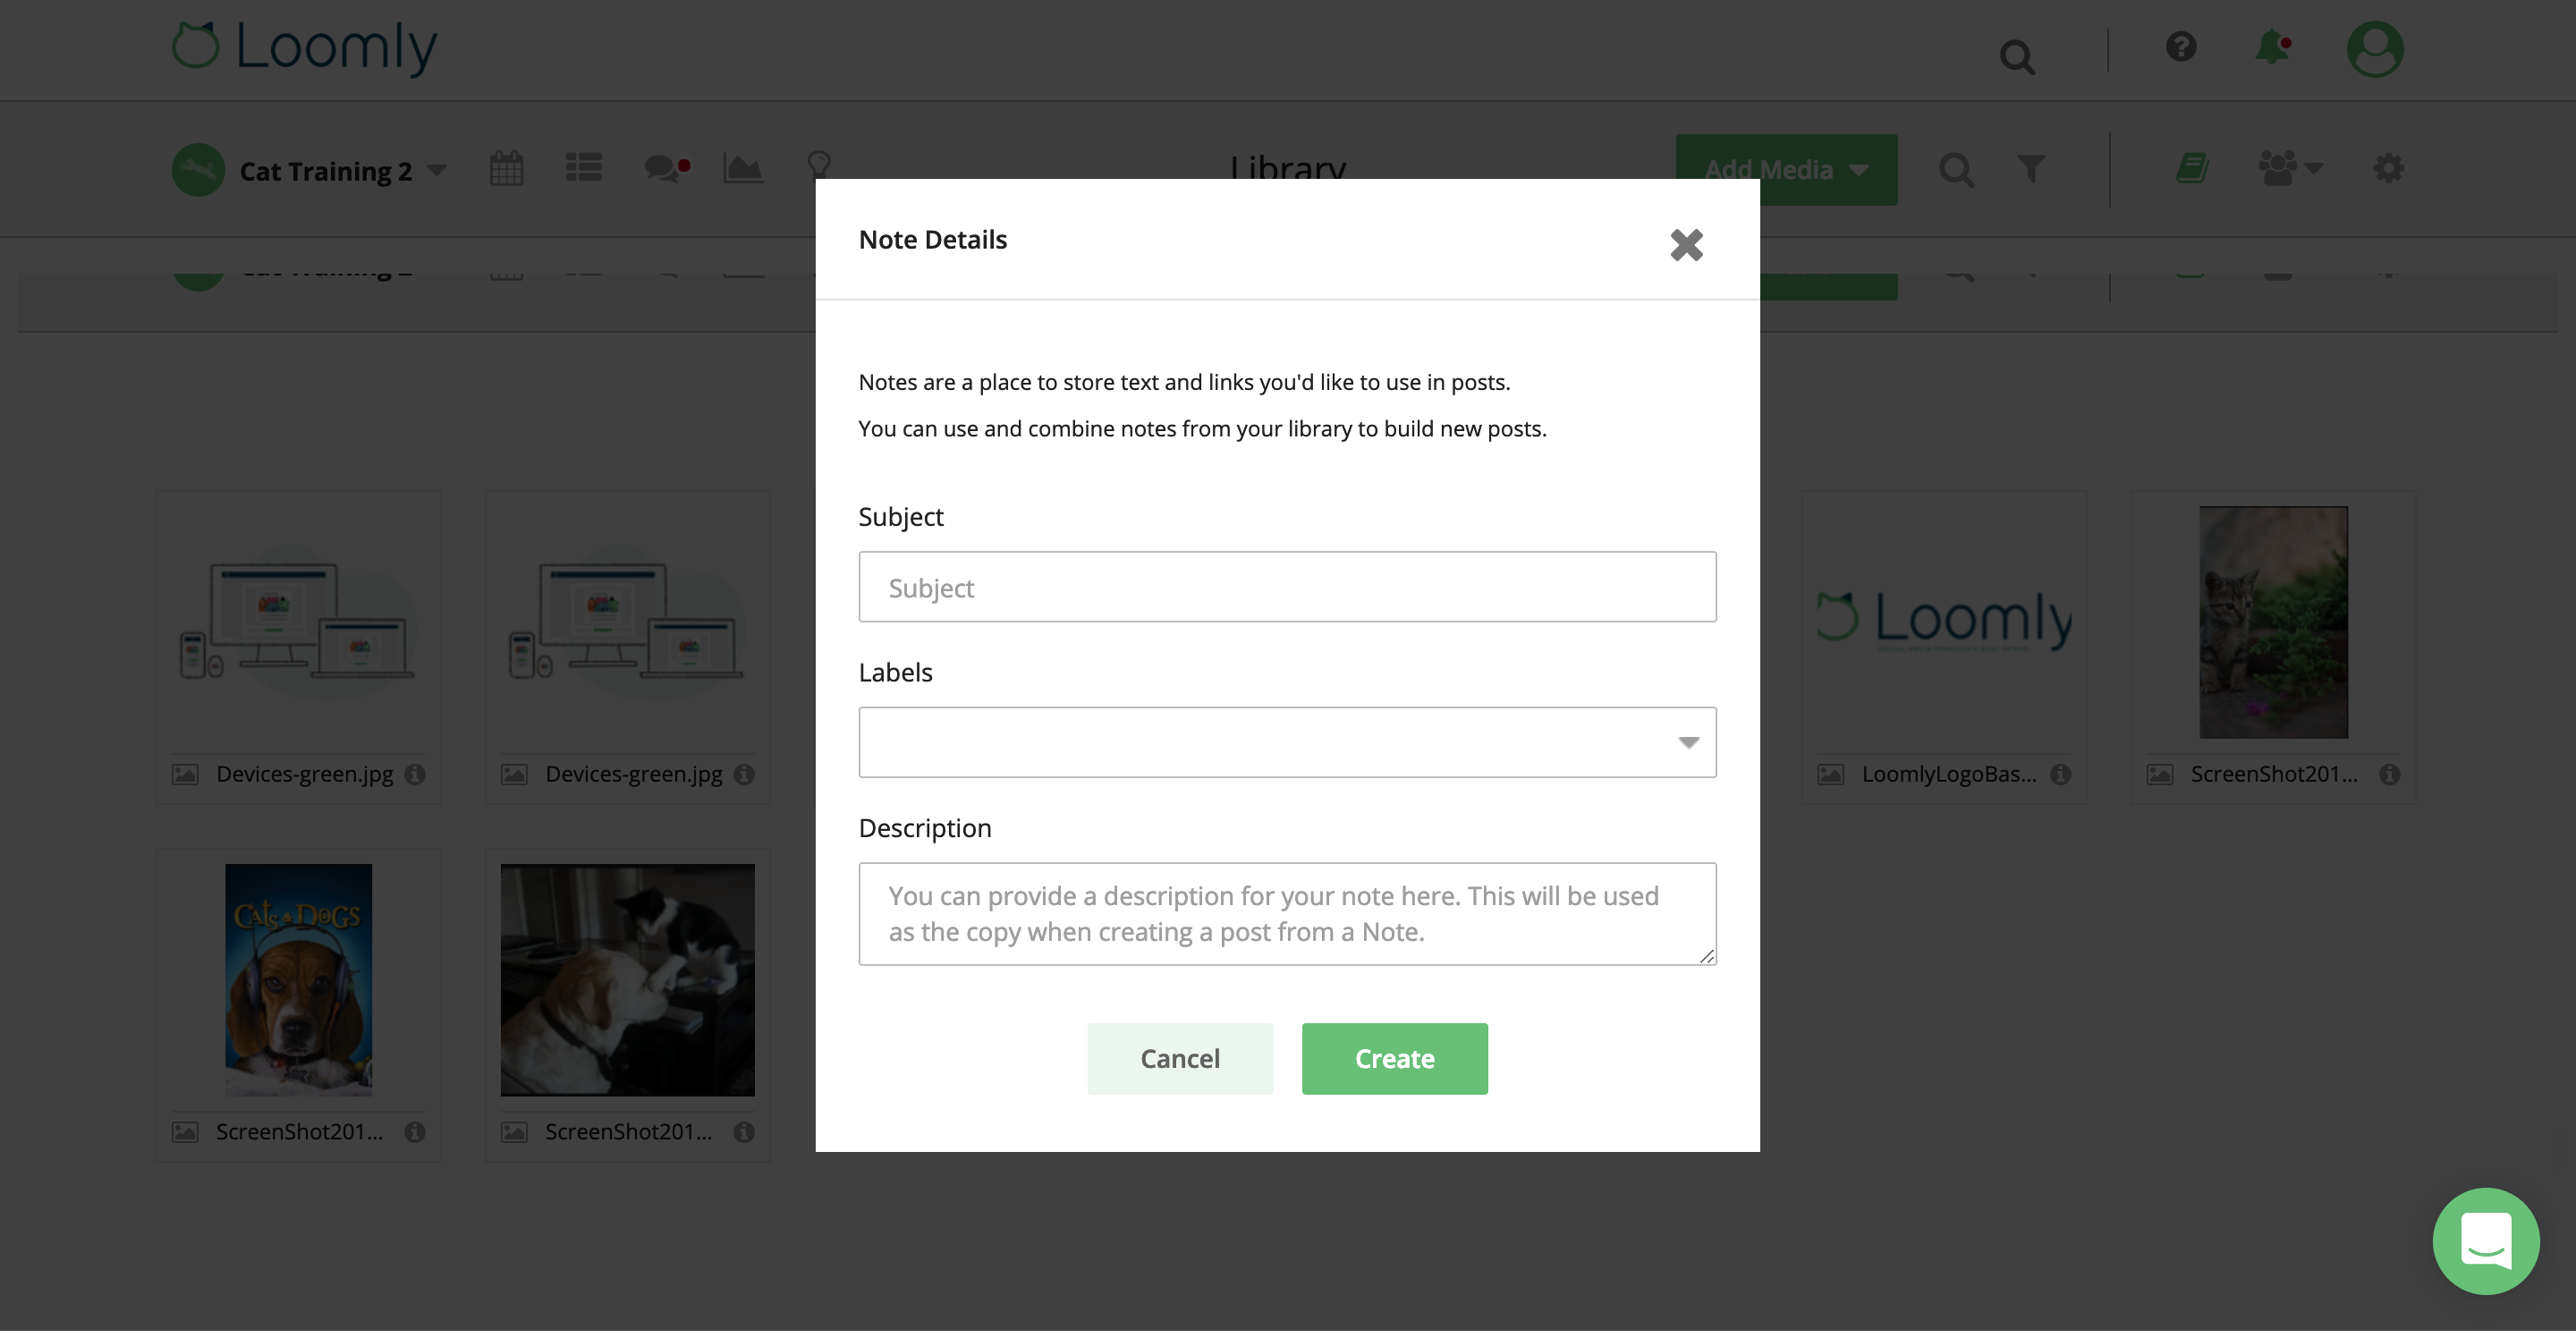Check notifications via the bell icon
Viewport: 2576px width, 1338px height.
pos(2270,49)
